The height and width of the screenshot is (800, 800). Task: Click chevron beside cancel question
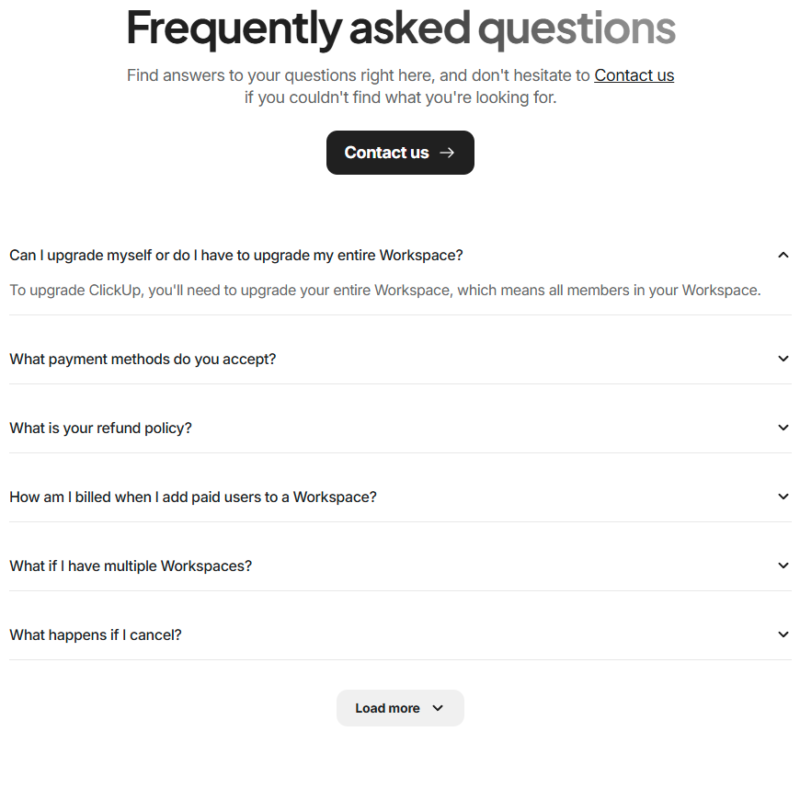(x=783, y=635)
